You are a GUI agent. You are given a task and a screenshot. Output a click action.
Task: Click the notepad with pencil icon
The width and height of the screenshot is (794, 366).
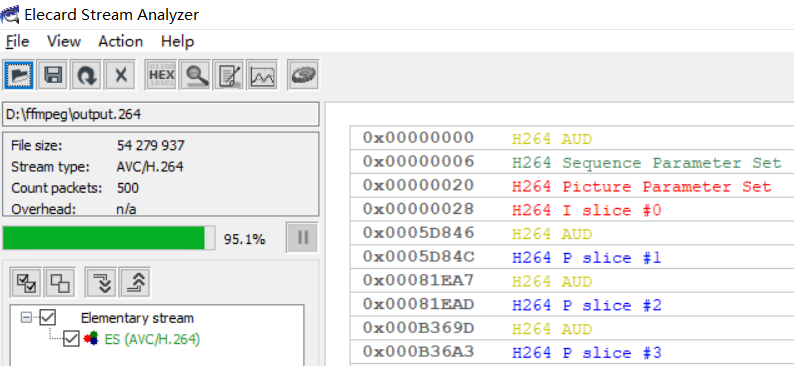[x=228, y=75]
